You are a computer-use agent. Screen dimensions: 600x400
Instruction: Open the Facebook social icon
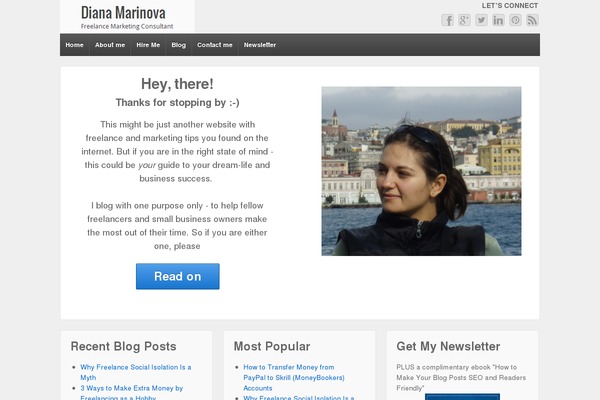(447, 20)
